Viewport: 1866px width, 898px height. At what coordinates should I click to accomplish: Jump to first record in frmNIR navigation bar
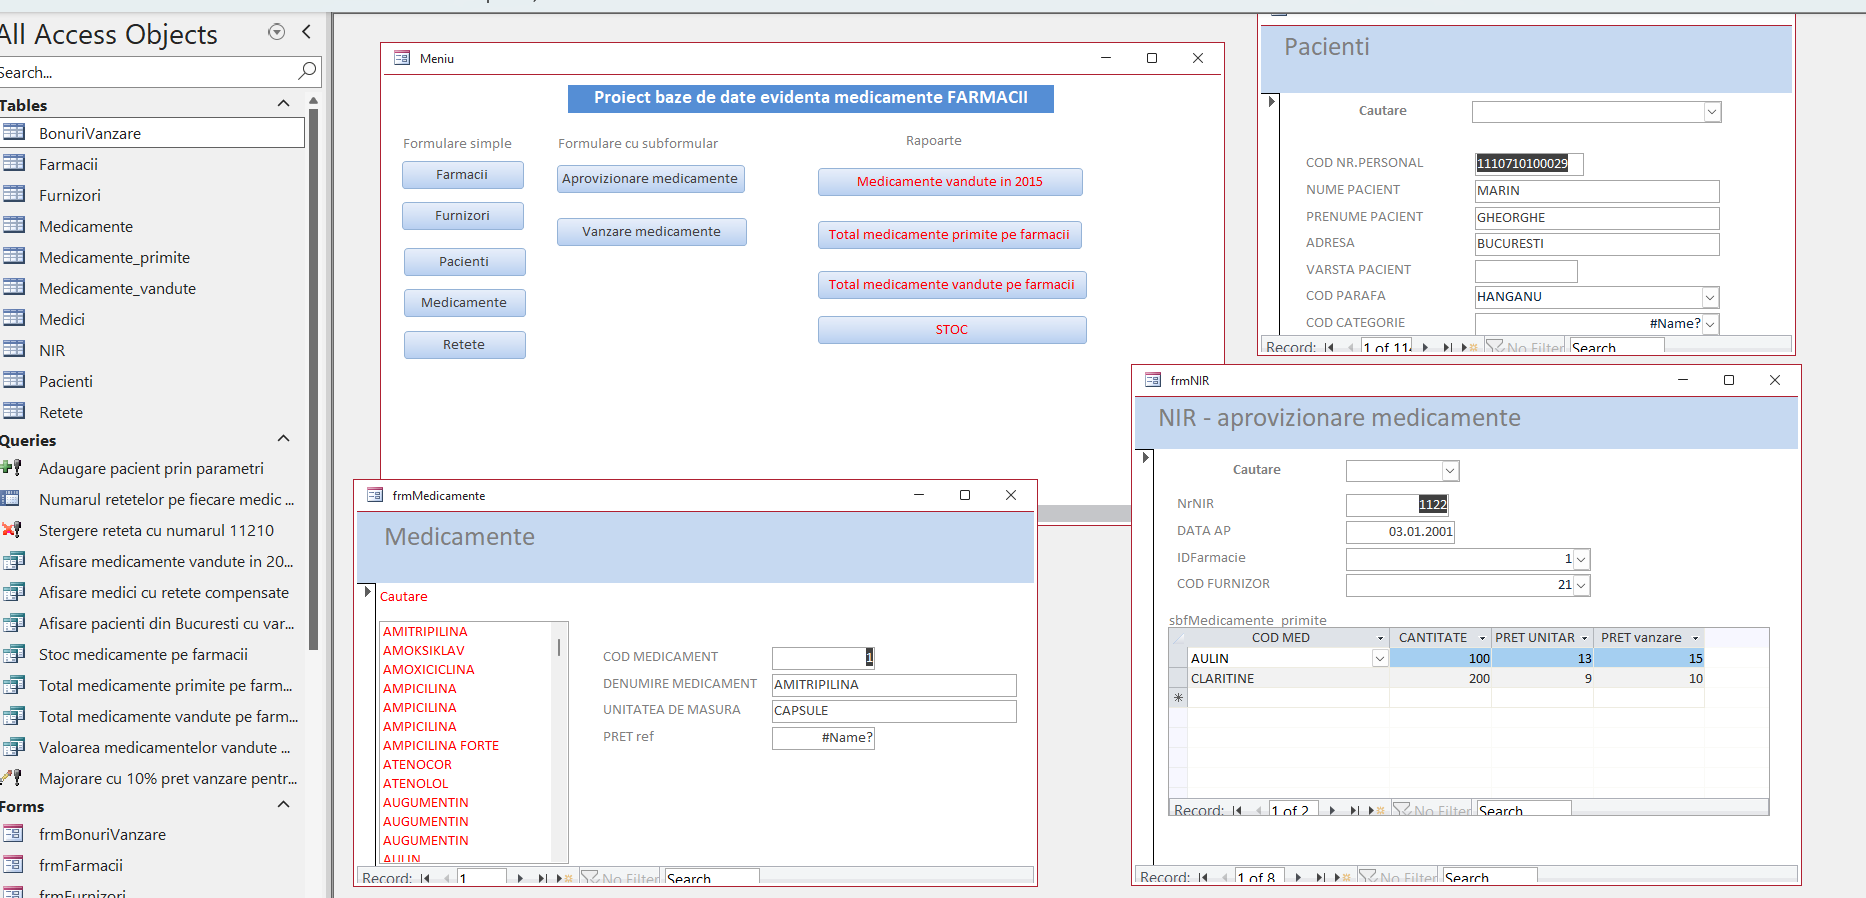(x=1203, y=877)
